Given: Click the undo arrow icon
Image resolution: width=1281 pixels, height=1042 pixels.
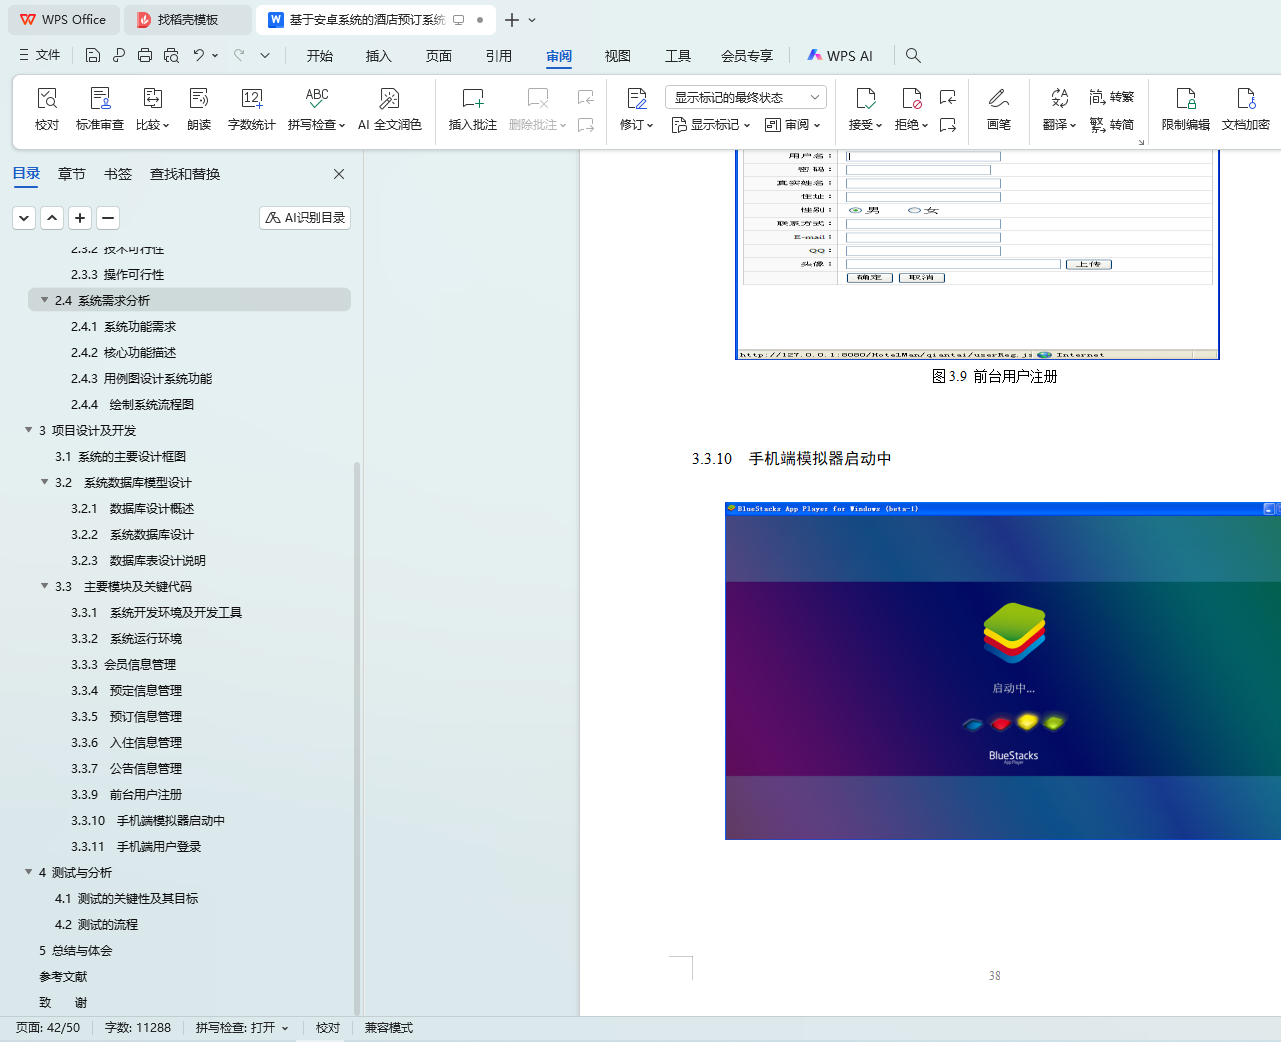Looking at the screenshot, I should click(199, 55).
